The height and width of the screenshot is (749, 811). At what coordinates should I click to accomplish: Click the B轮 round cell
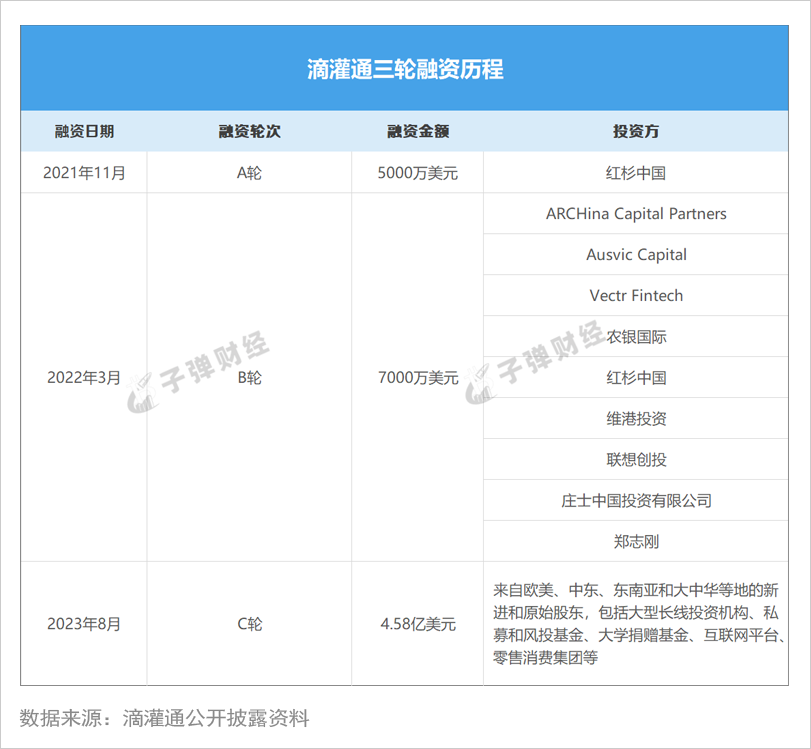[x=249, y=378]
